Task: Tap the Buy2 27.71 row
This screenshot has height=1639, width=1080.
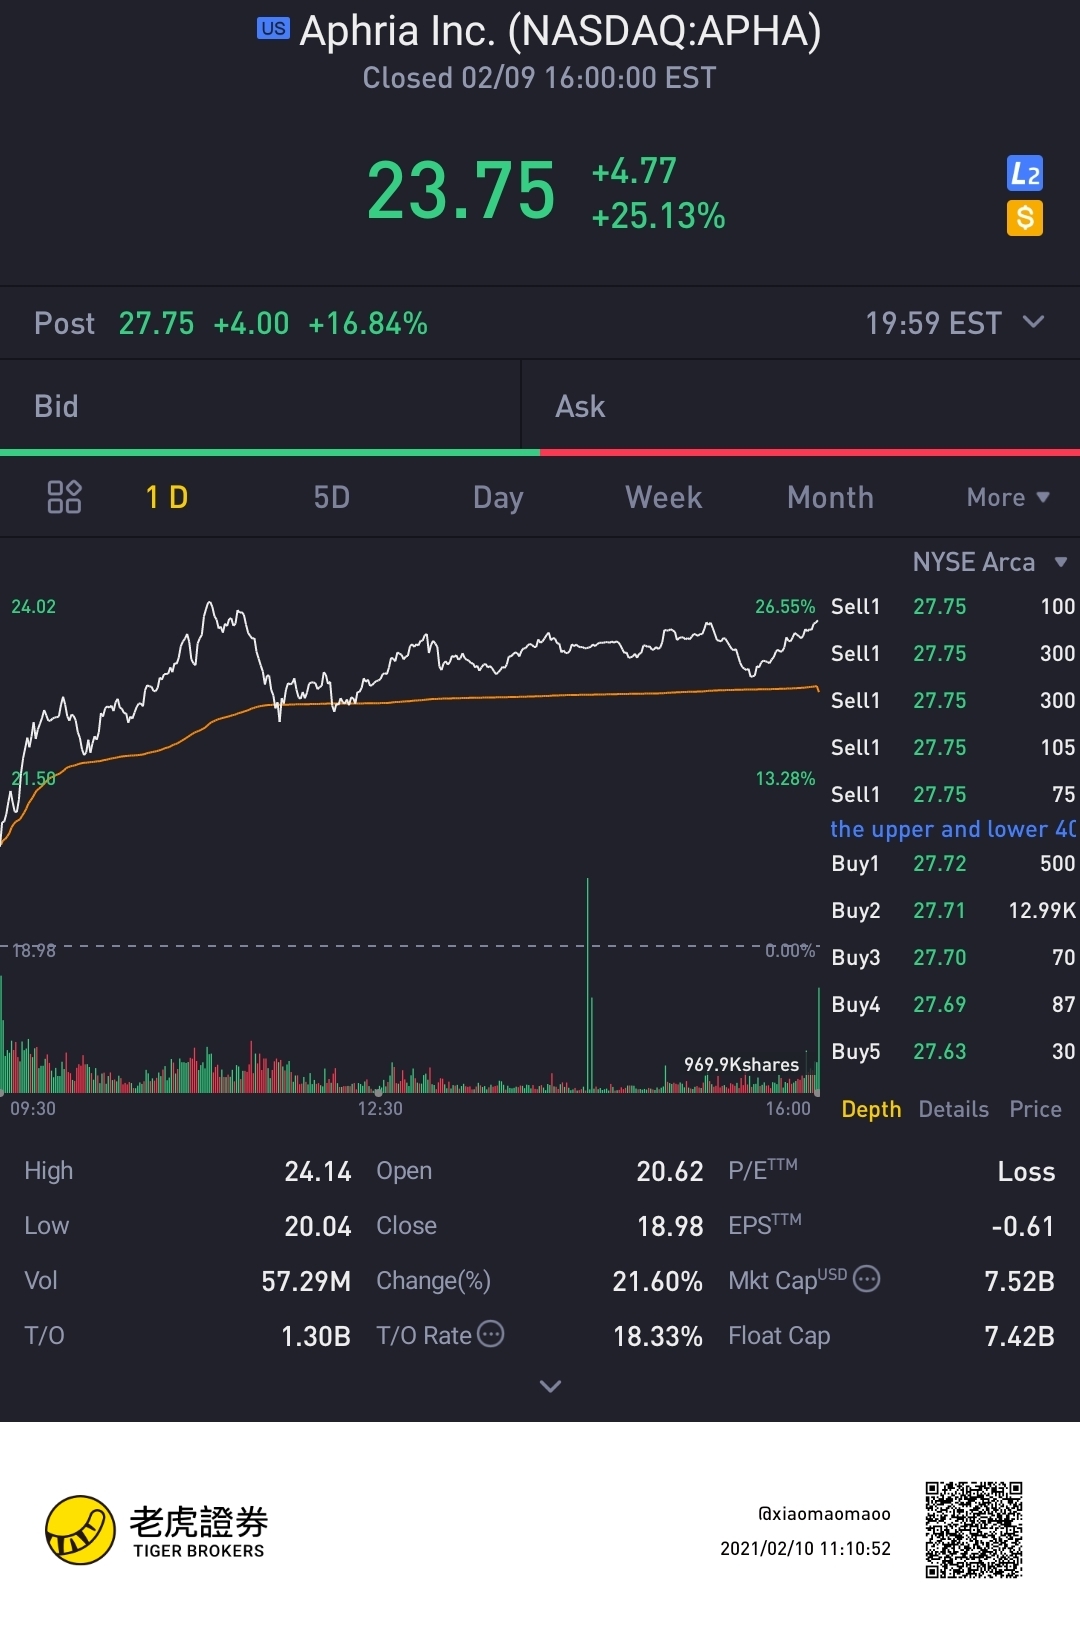Action: point(953,910)
